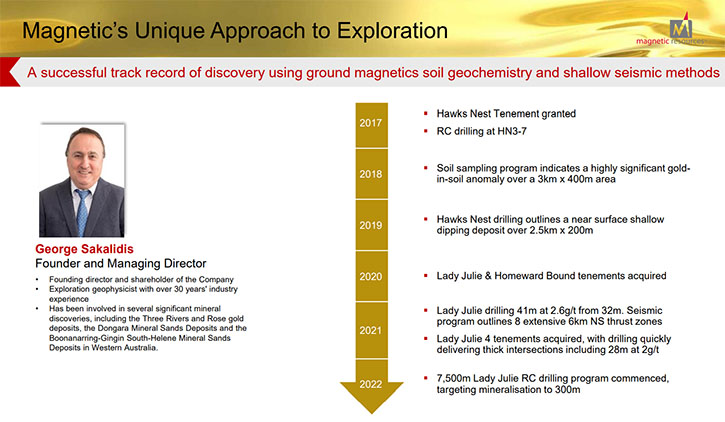The height and width of the screenshot is (422, 725).
Task: Click the name 'George Sakalidis'
Action: [84, 249]
